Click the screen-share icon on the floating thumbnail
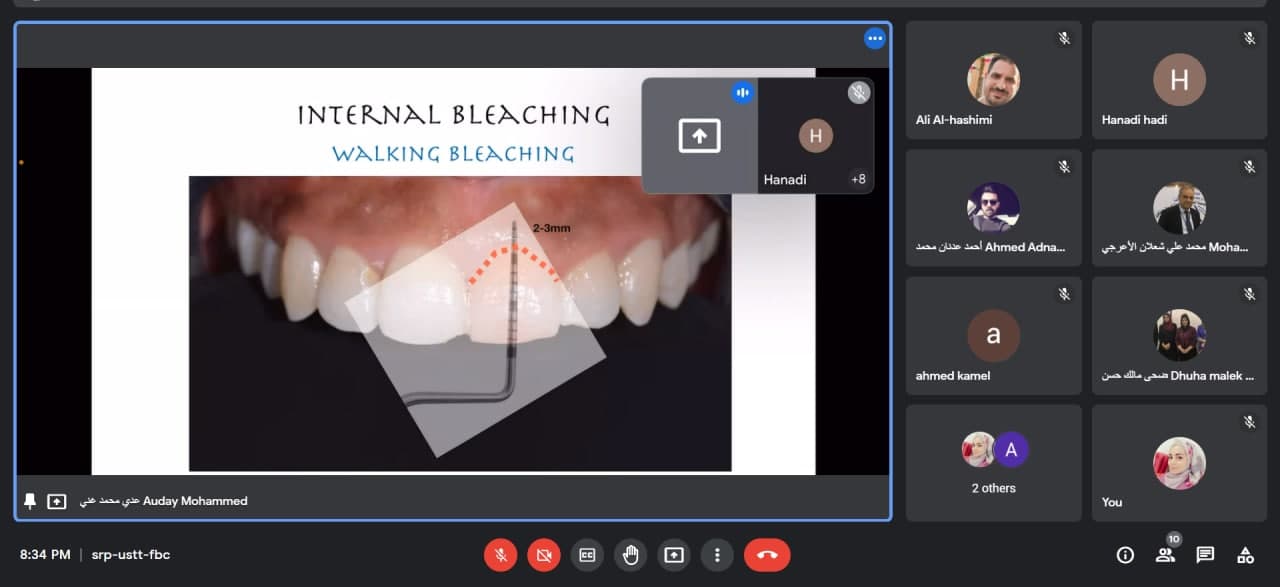The height and width of the screenshot is (587, 1280). coord(700,134)
